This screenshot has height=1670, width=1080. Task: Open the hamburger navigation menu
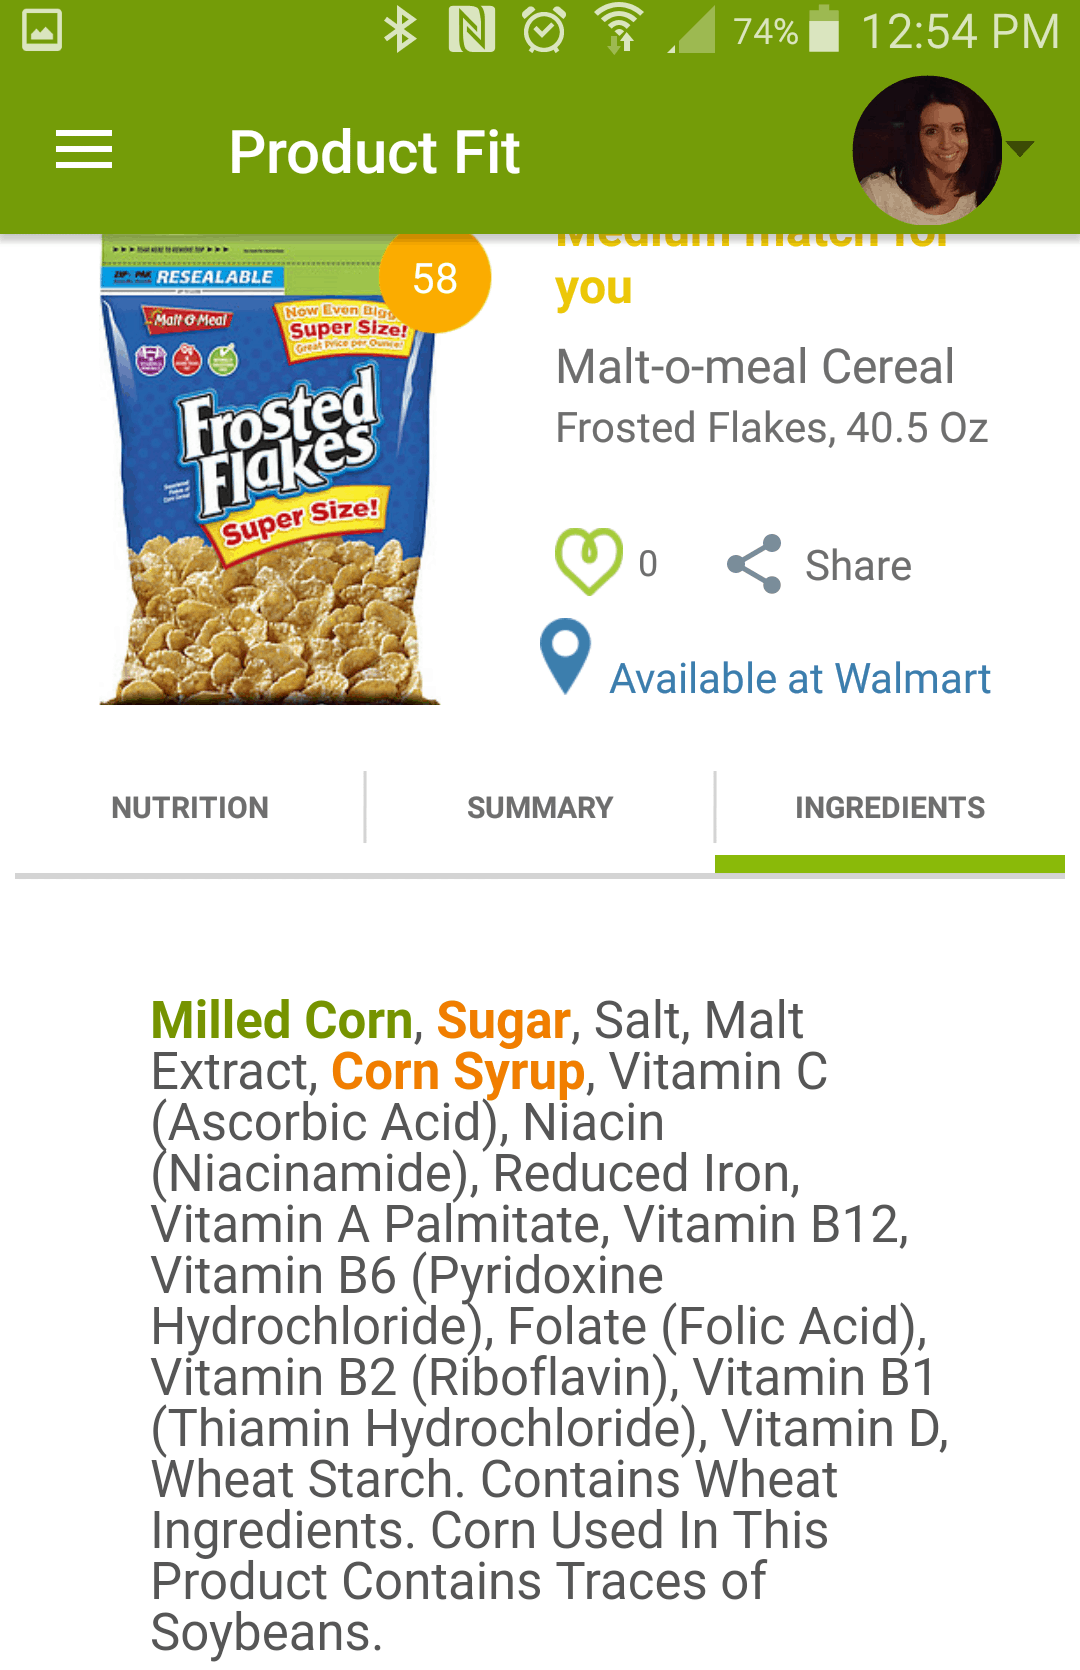tap(84, 150)
